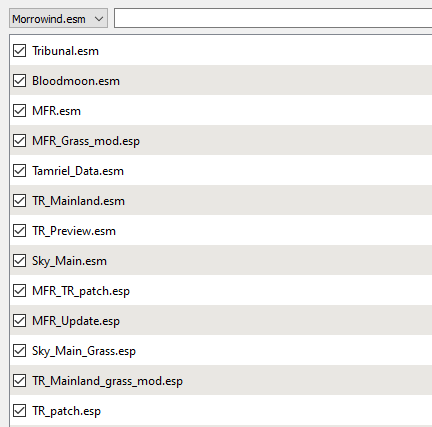Toggle the Sky_Main.esm checkbox
This screenshot has height=427, width=432.
click(19, 261)
